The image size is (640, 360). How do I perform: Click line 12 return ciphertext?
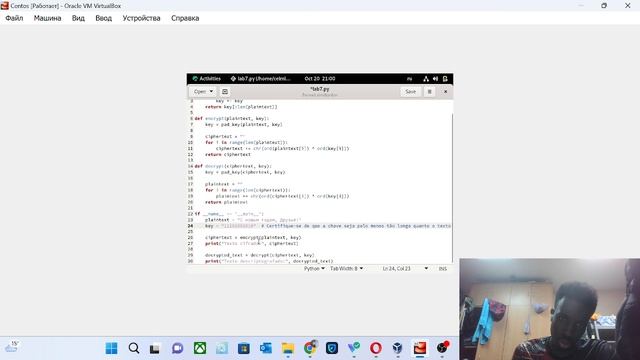(228, 154)
